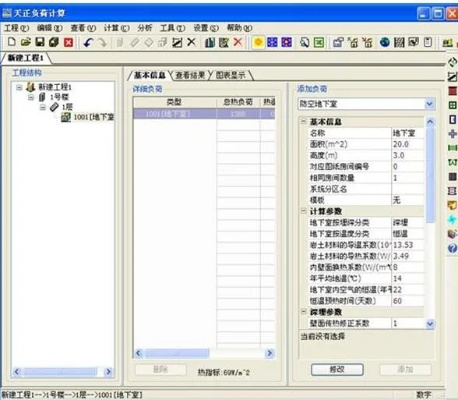Viewport: 458px width, 400px height.
Task: Click the 总热负荷 column header
Action: tap(238, 102)
